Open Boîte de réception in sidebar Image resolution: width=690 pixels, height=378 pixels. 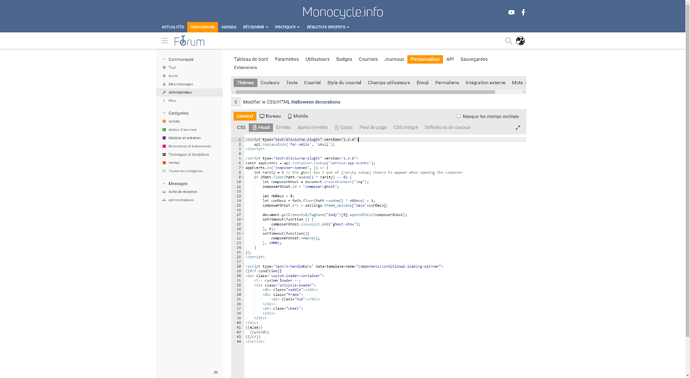[183, 192]
